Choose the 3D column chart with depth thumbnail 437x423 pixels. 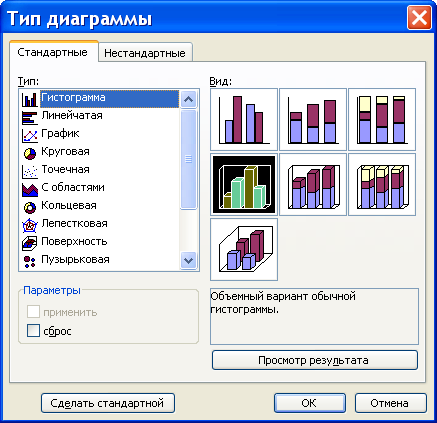(244, 249)
